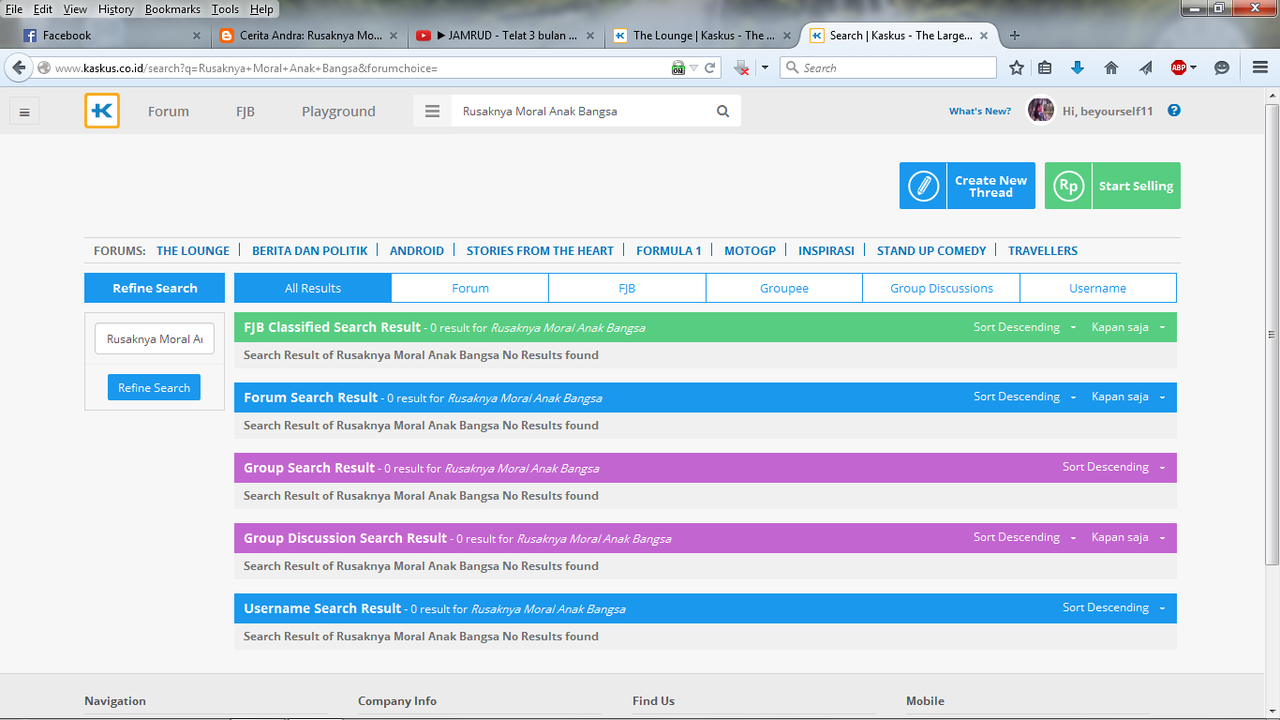Open Group Search Sort Descending dropdown
Viewport: 1280px width, 720px height.
1113,467
